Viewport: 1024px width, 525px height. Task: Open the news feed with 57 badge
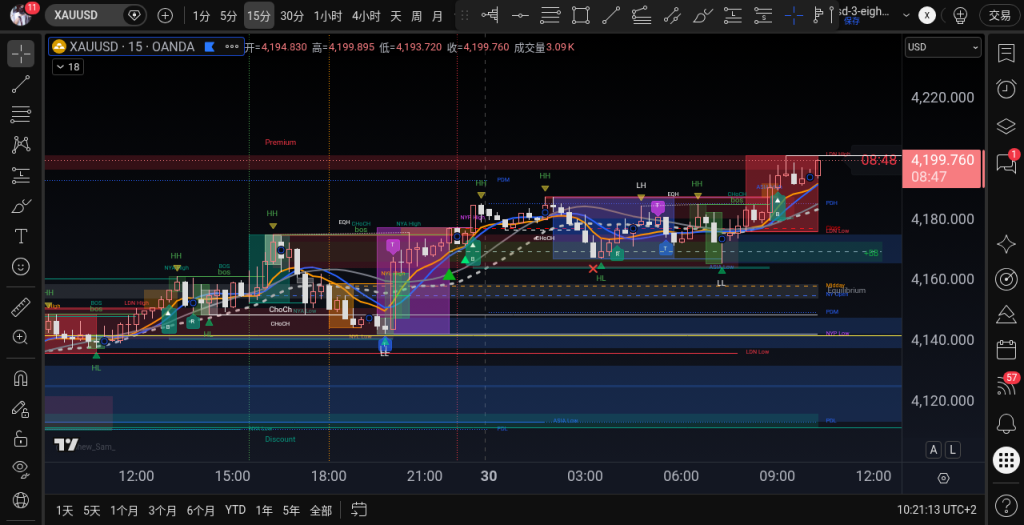1006,385
